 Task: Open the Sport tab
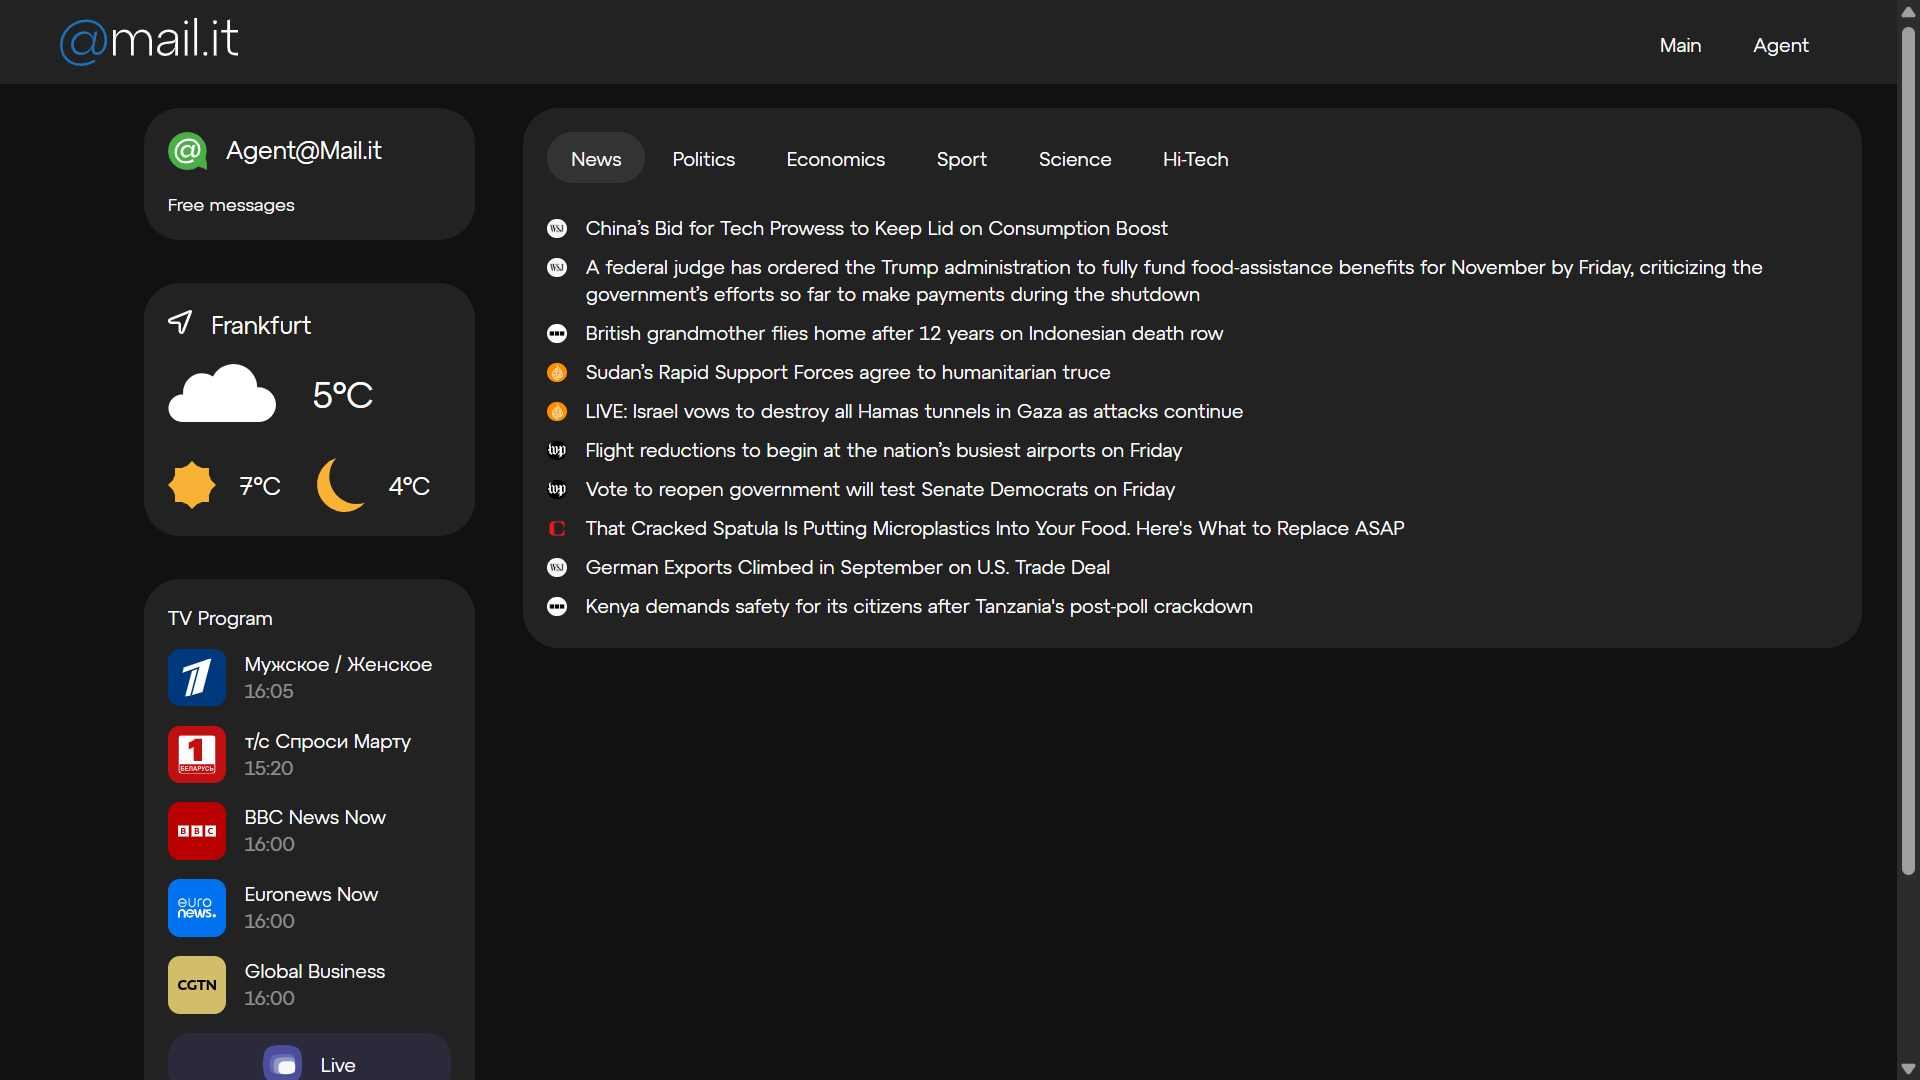tap(961, 159)
